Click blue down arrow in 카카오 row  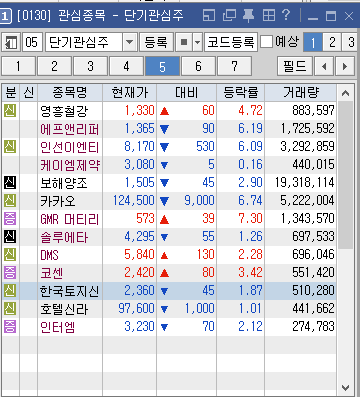pos(164,201)
